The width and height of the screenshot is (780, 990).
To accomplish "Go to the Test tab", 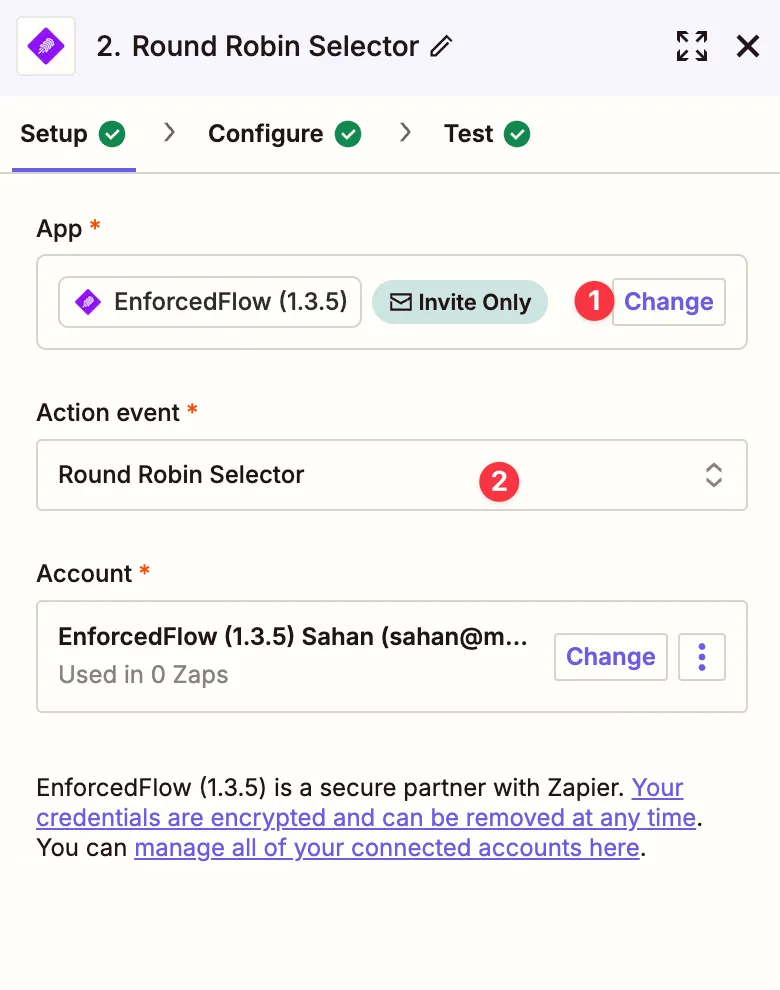I will pos(468,134).
